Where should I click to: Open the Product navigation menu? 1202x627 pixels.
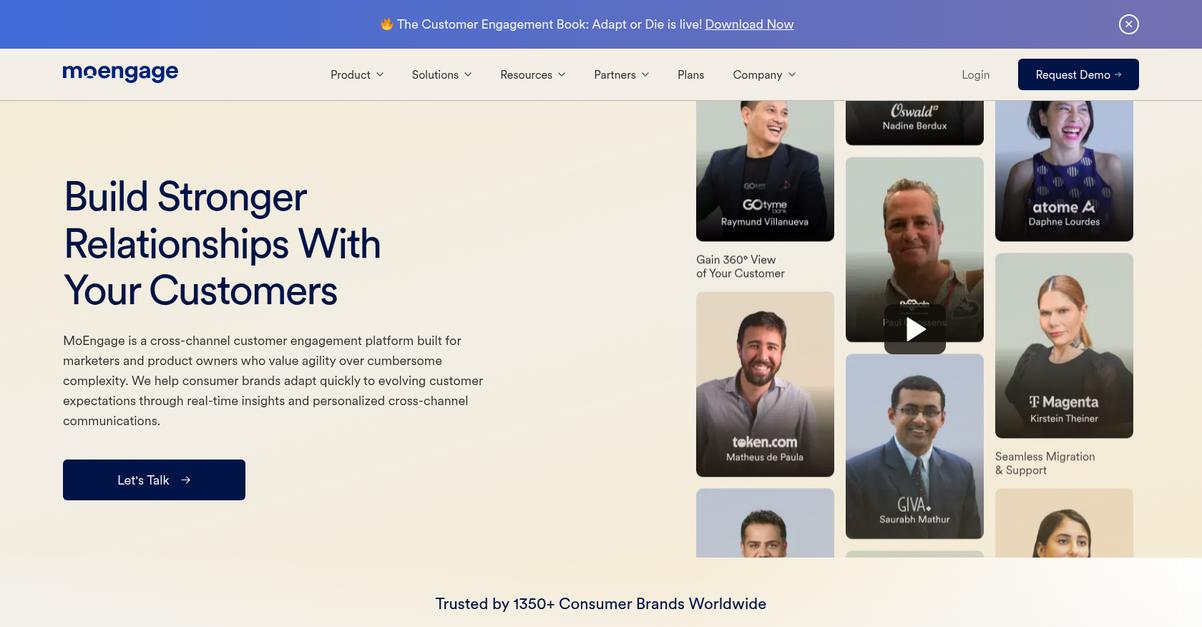pyautogui.click(x=357, y=75)
